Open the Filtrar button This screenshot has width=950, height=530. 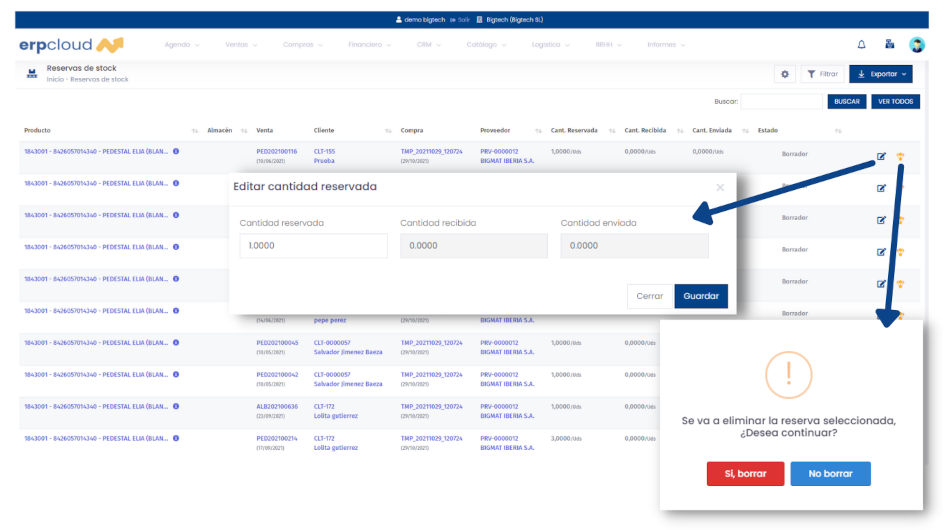(x=822, y=74)
